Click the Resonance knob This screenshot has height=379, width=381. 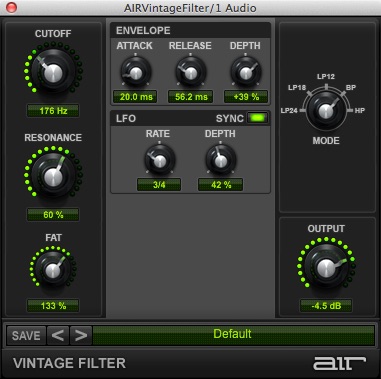[x=53, y=175]
